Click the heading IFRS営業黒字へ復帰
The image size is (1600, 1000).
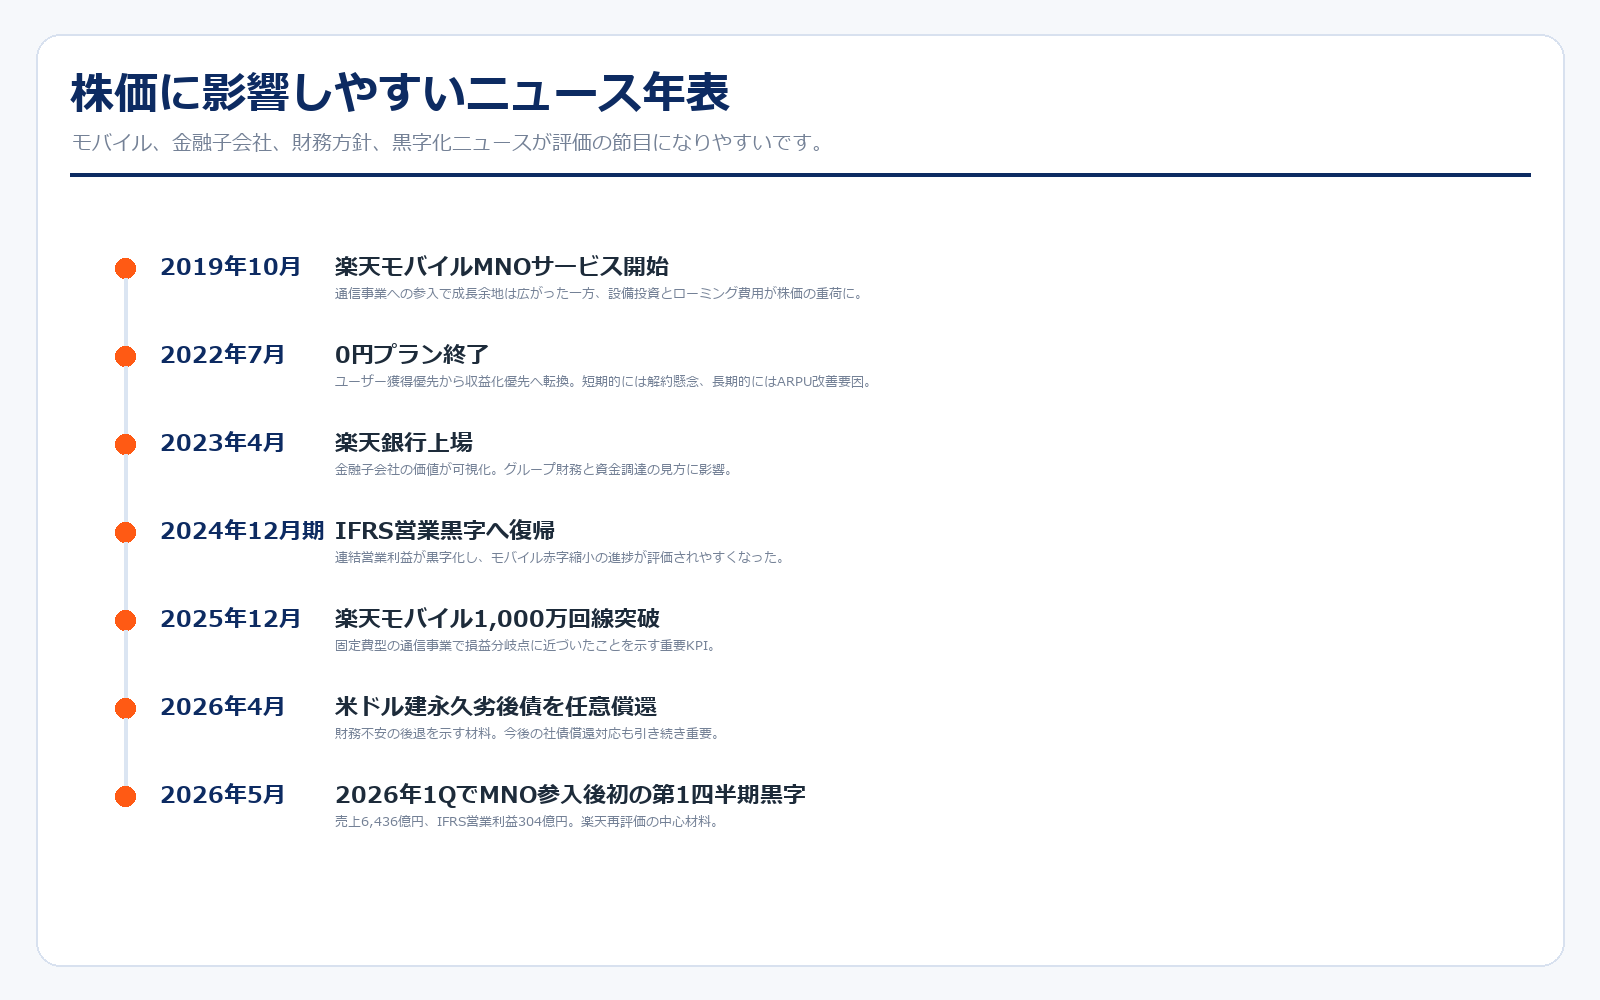pos(445,531)
